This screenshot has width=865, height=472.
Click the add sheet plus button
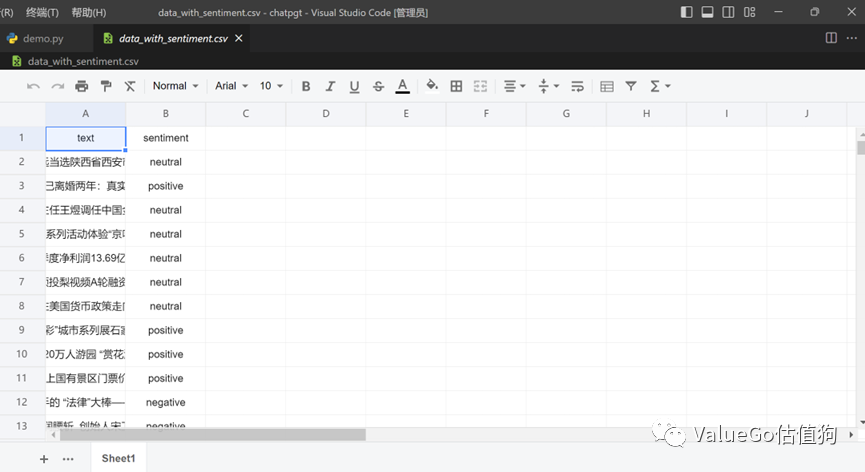pos(43,458)
